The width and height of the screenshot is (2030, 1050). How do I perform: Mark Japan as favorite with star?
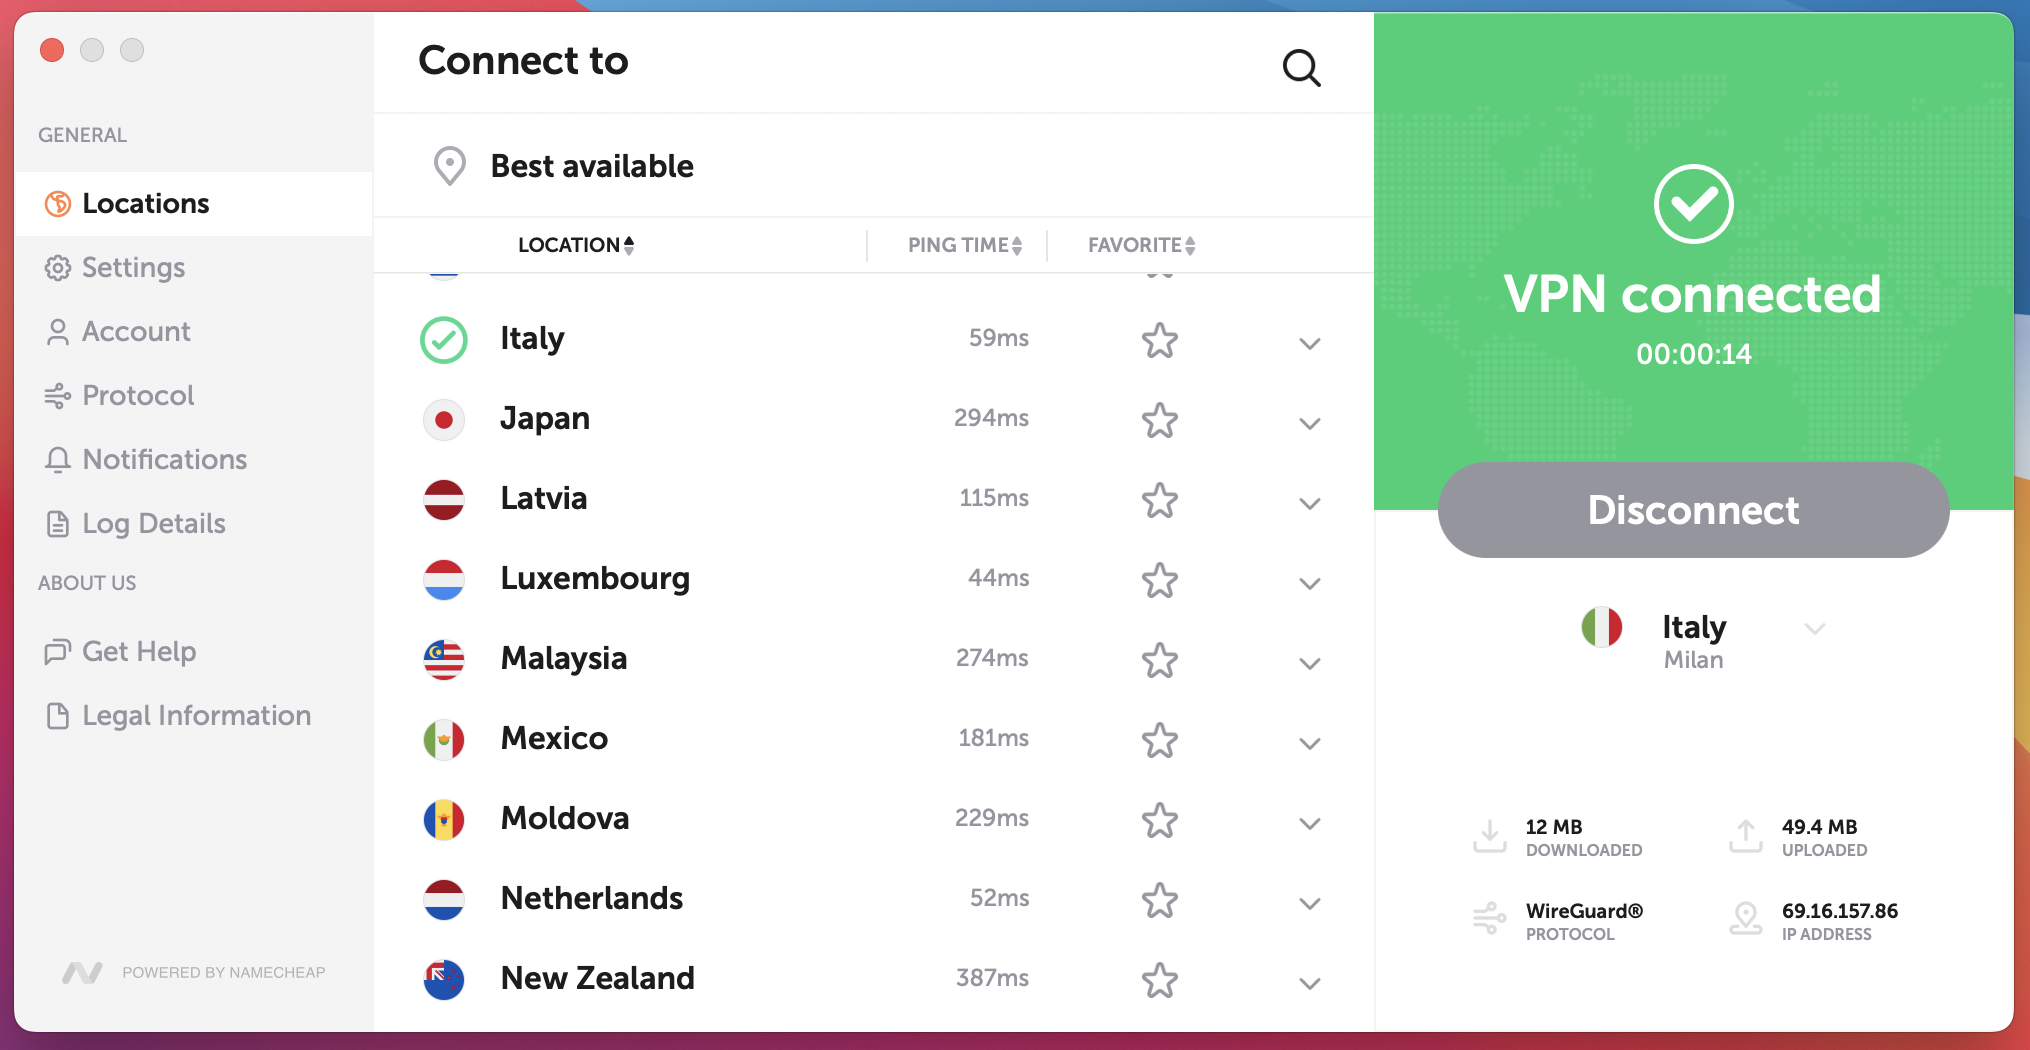[x=1160, y=420]
